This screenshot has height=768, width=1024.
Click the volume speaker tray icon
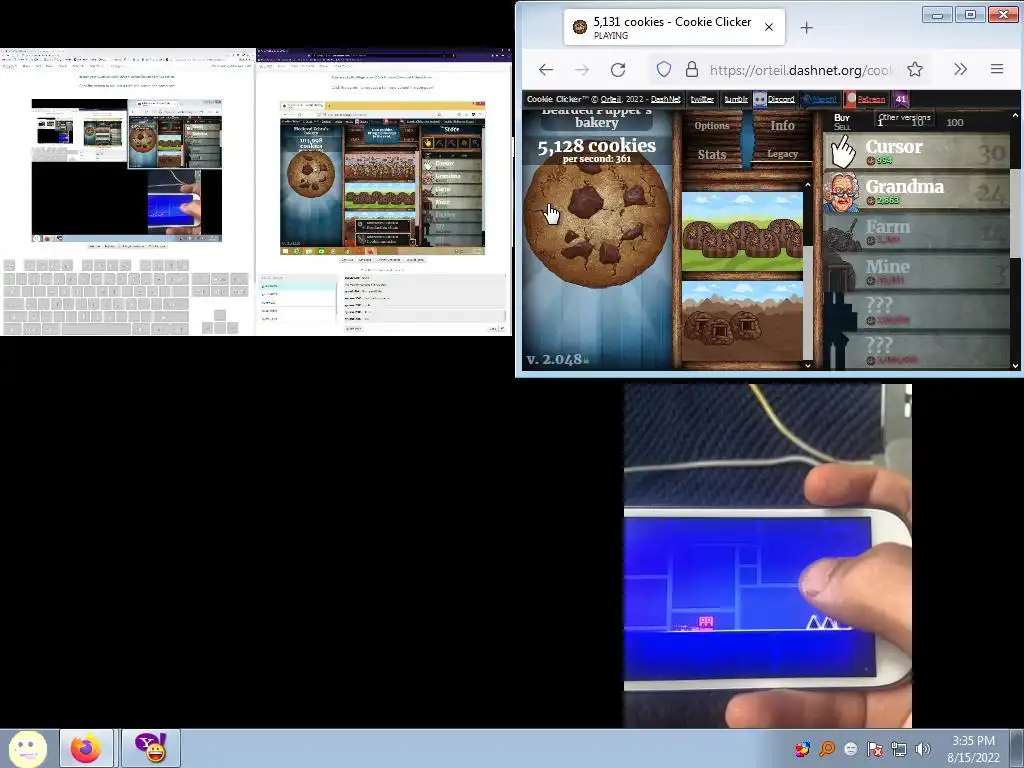pyautogui.click(x=923, y=749)
